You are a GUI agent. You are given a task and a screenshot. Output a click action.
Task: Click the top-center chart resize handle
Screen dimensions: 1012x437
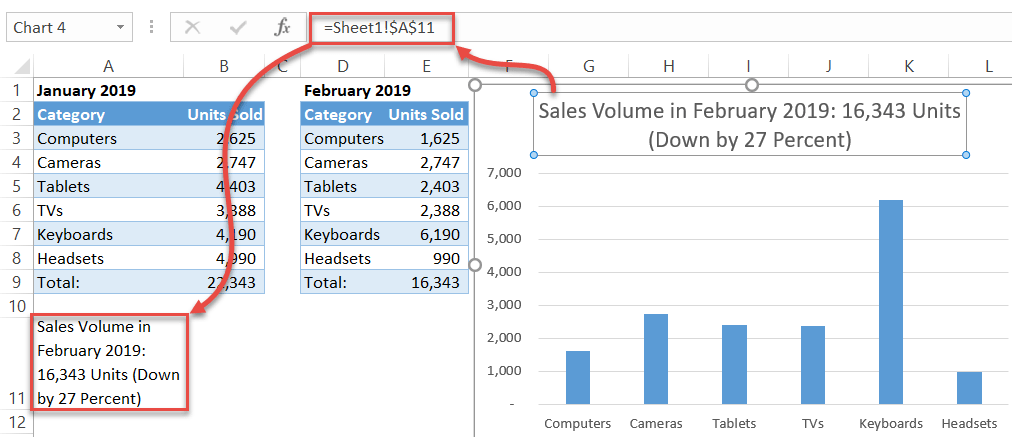tap(752, 85)
